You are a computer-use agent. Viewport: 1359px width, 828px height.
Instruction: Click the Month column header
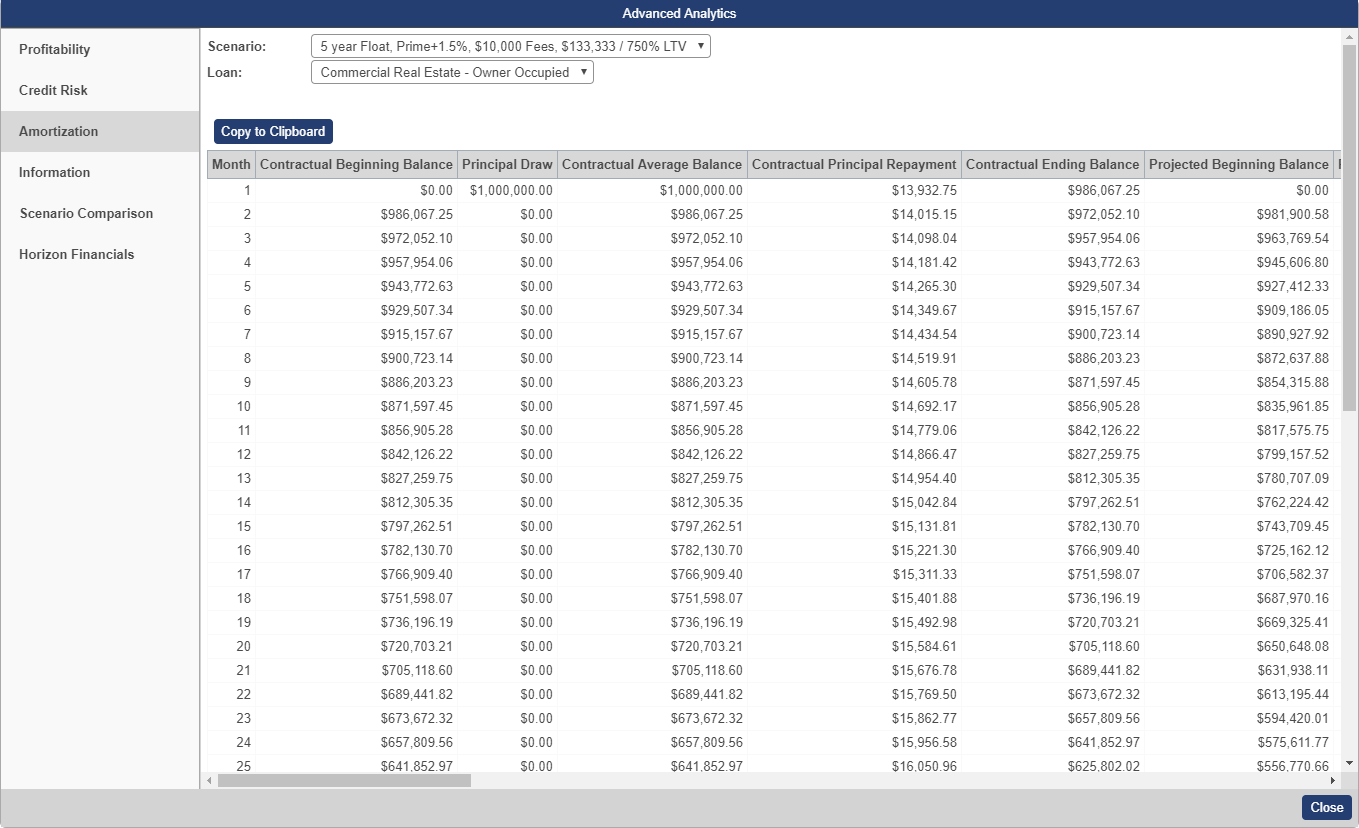(x=231, y=164)
